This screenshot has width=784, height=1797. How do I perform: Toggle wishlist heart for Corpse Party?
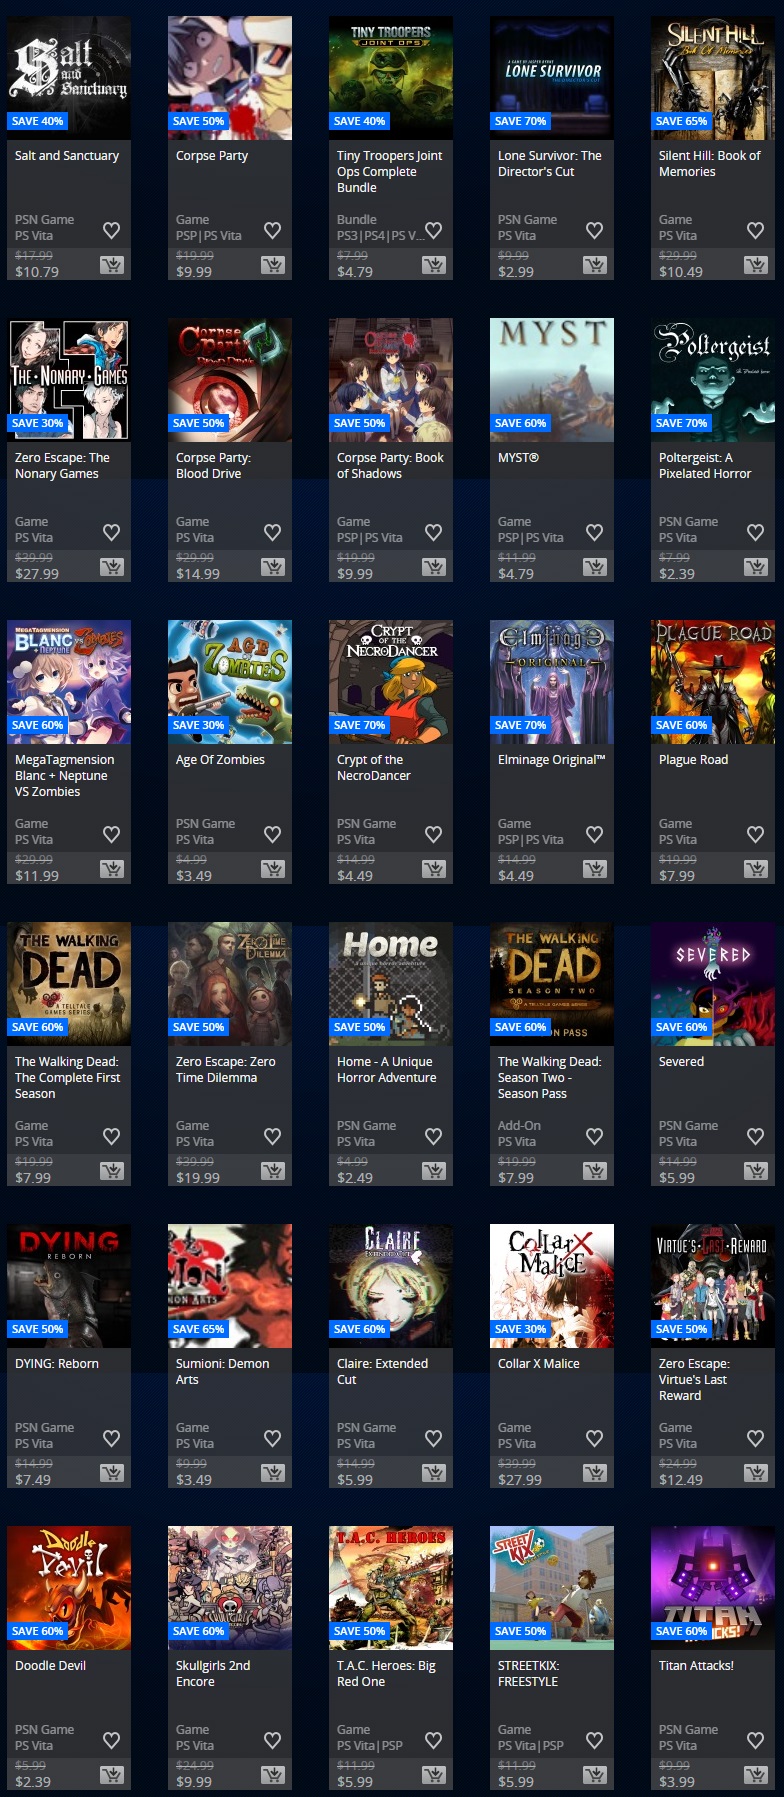click(x=272, y=230)
